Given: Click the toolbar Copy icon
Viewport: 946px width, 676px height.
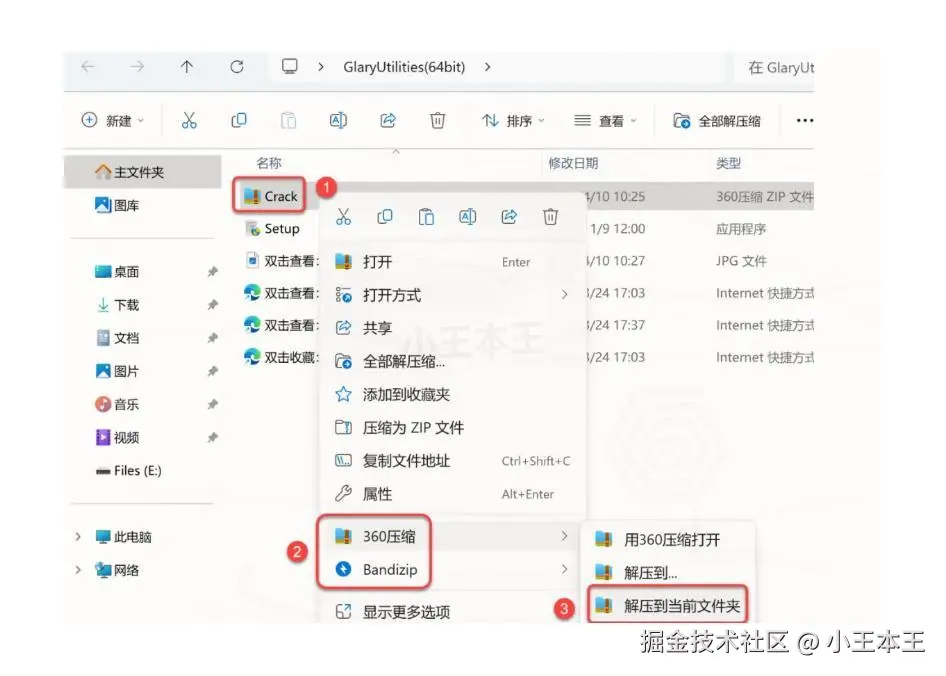Looking at the screenshot, I should (x=239, y=121).
